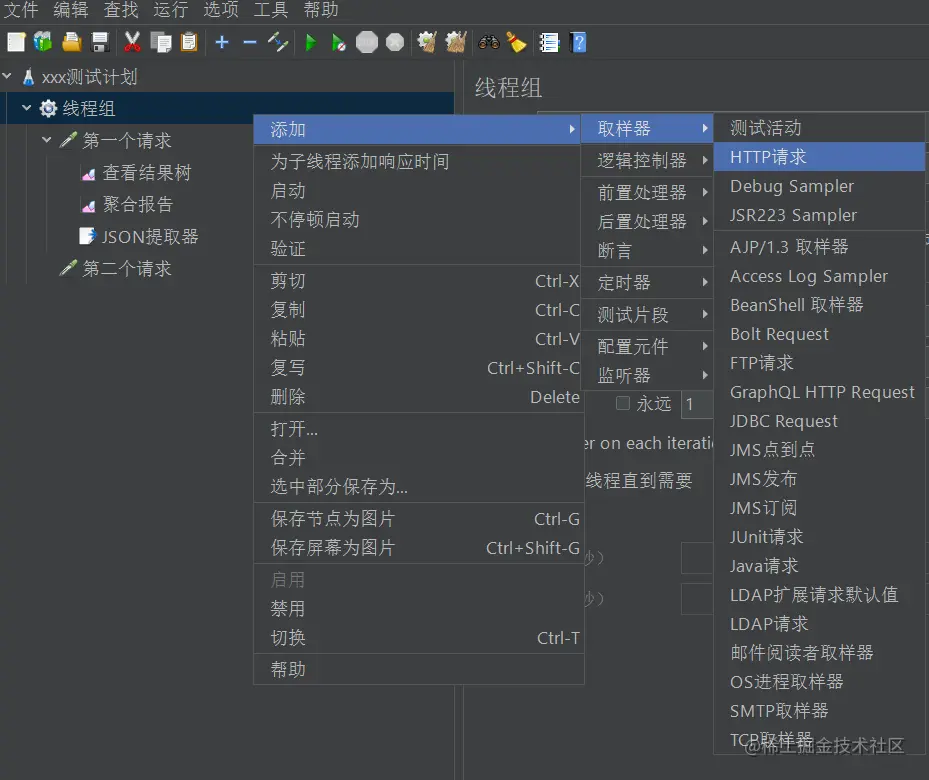Collapse the xxx测试计划 tree node
This screenshot has height=780, width=929.
point(7,76)
